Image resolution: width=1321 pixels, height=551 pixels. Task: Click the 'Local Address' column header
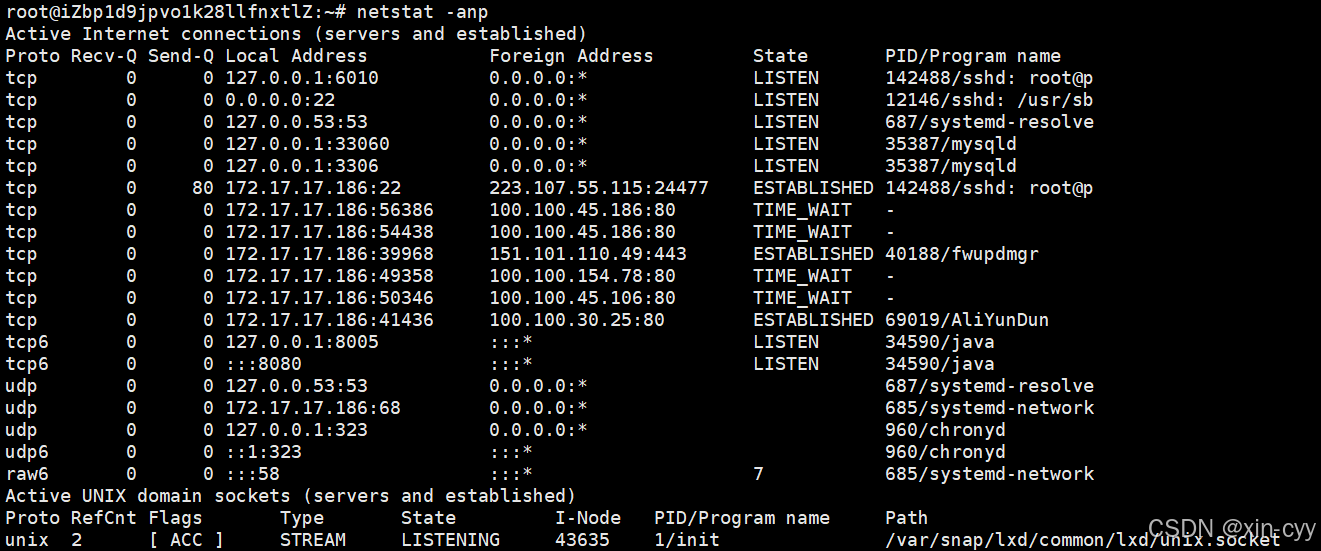pyautogui.click(x=296, y=56)
